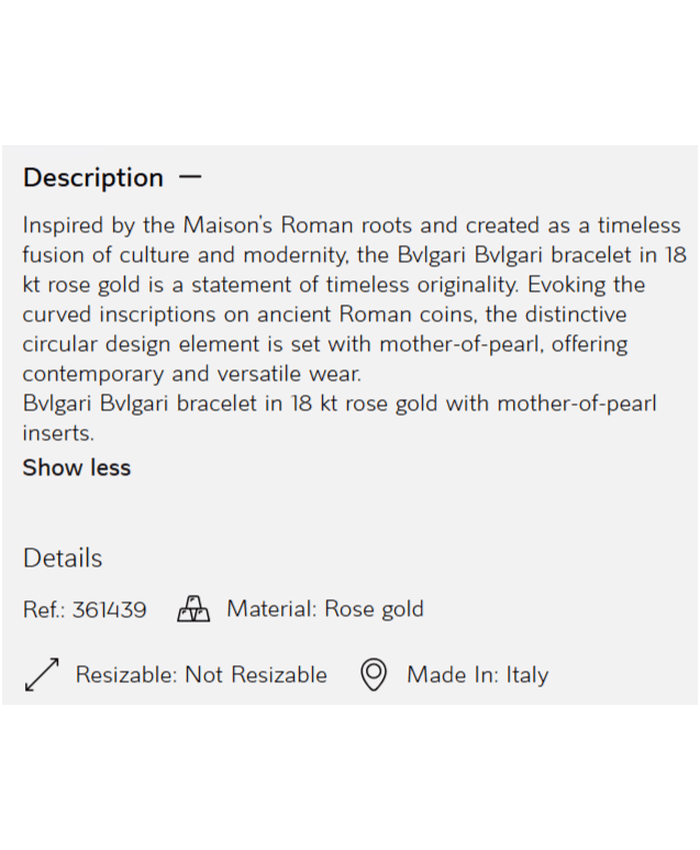This screenshot has height=850, width=700.
Task: Click the Details heading
Action: tap(62, 558)
